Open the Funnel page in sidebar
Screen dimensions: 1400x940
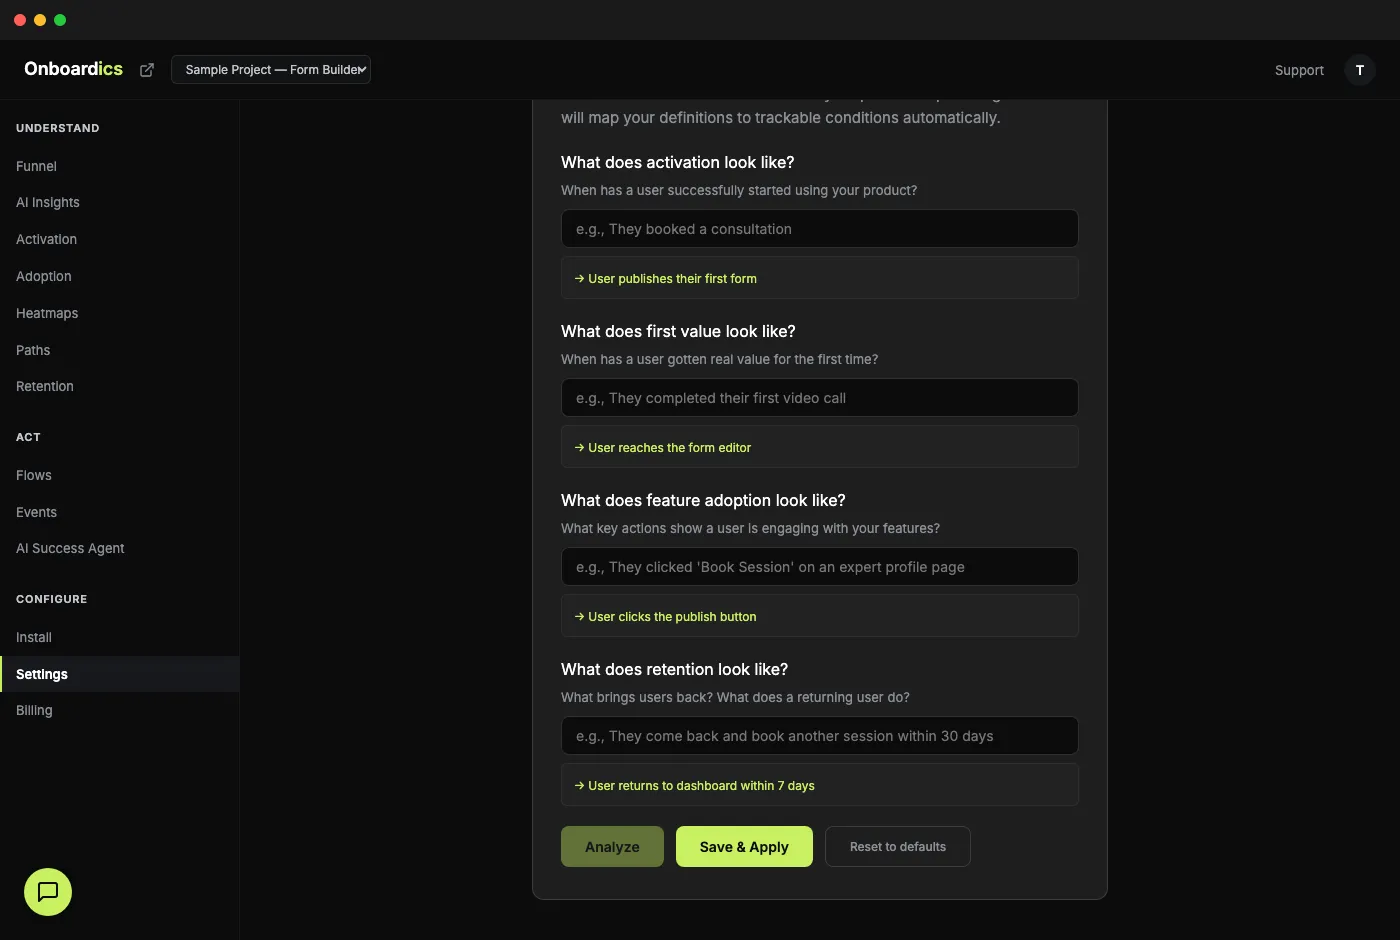pyautogui.click(x=36, y=166)
